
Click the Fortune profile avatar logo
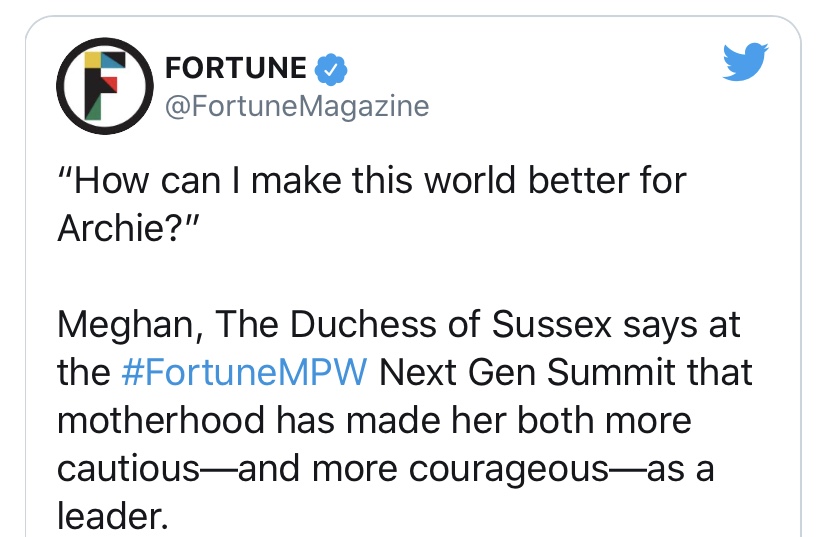103,87
